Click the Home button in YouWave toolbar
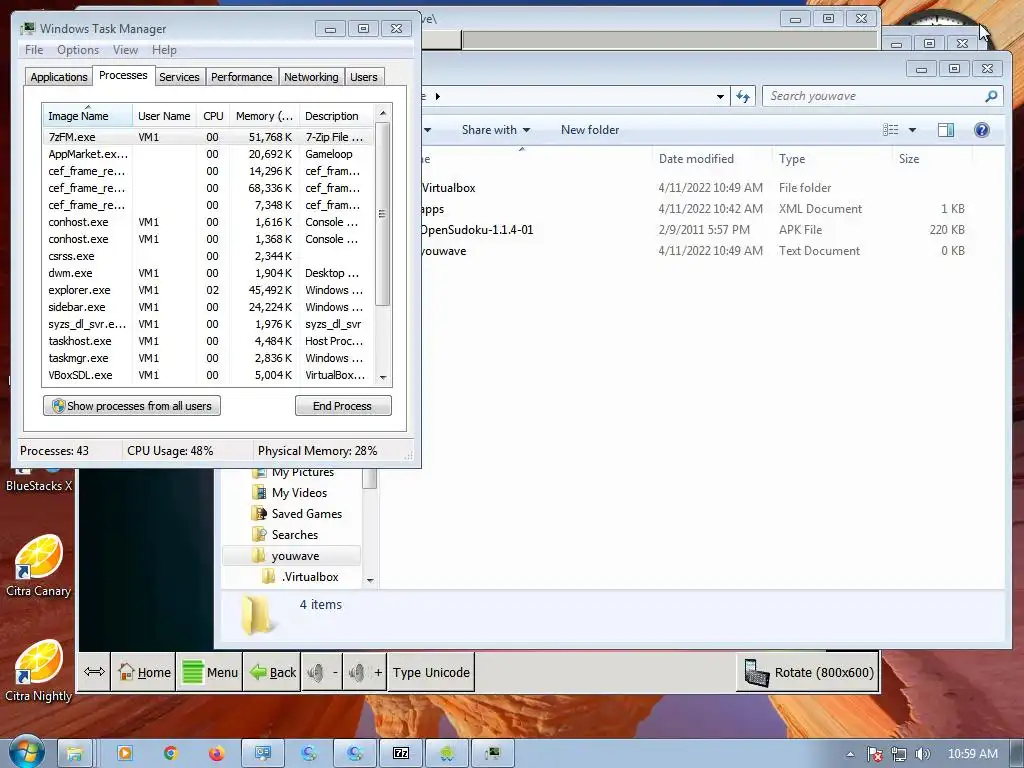 144,672
